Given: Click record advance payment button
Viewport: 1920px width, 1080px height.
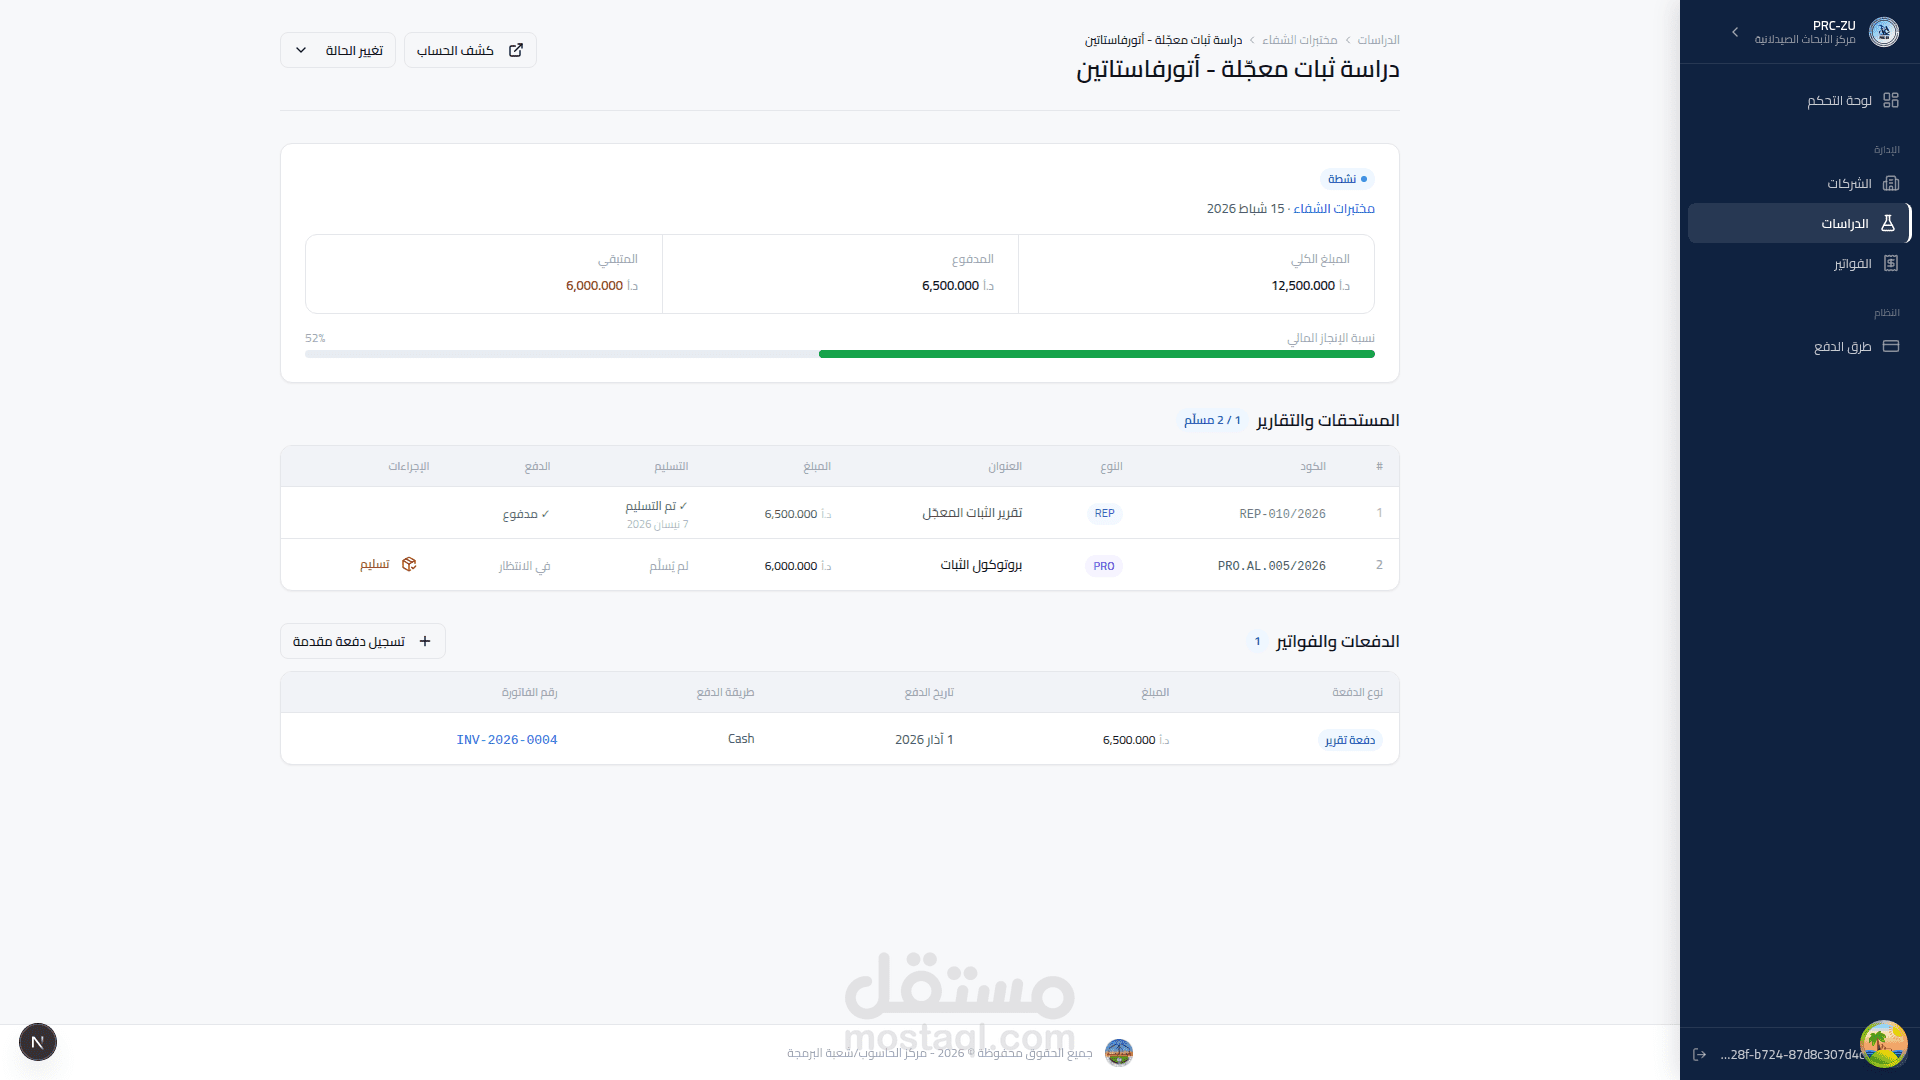Looking at the screenshot, I should coord(362,641).
